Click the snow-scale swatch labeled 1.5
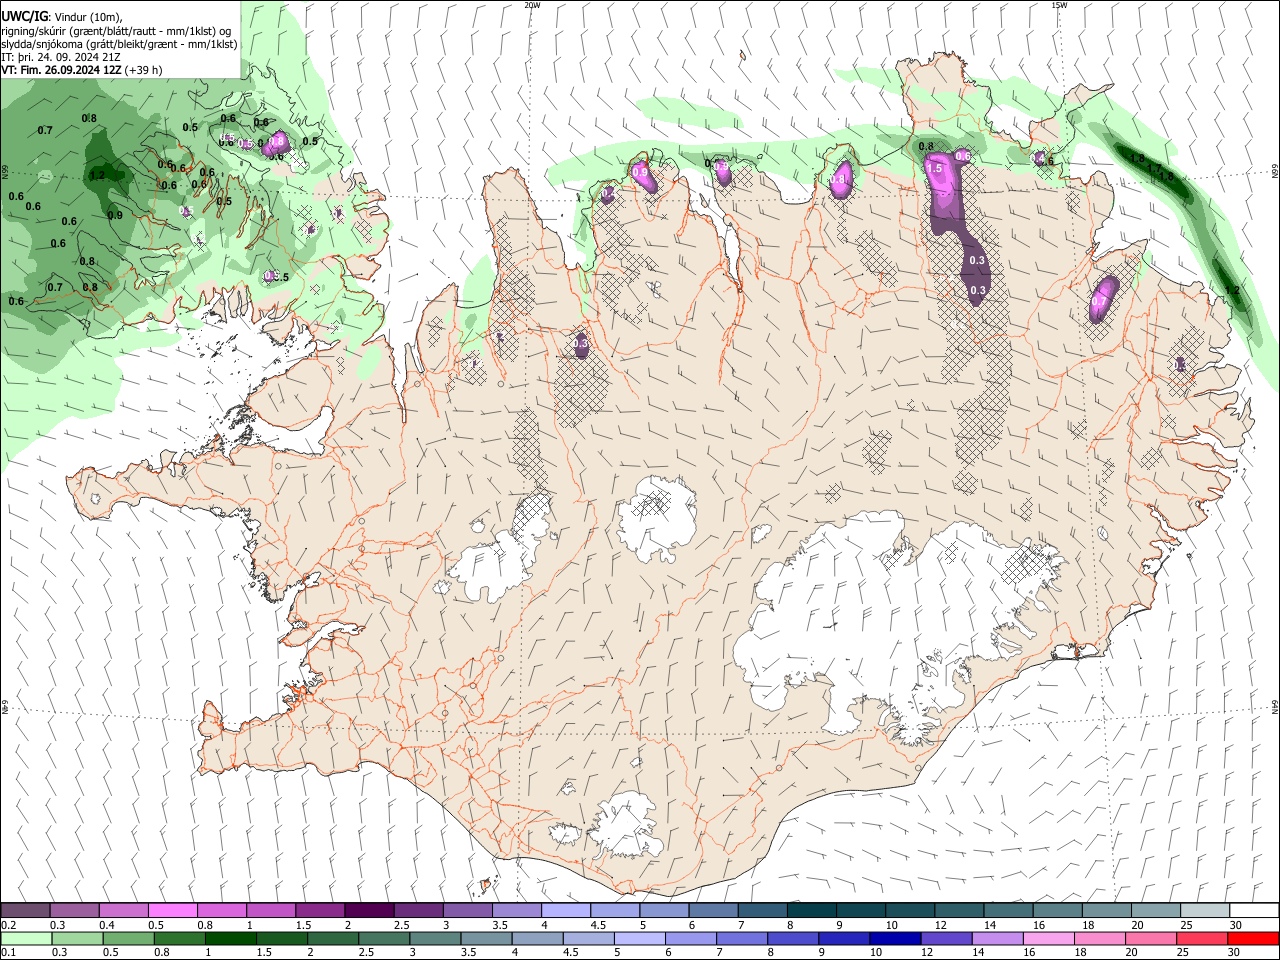The width and height of the screenshot is (1280, 960). [320, 910]
